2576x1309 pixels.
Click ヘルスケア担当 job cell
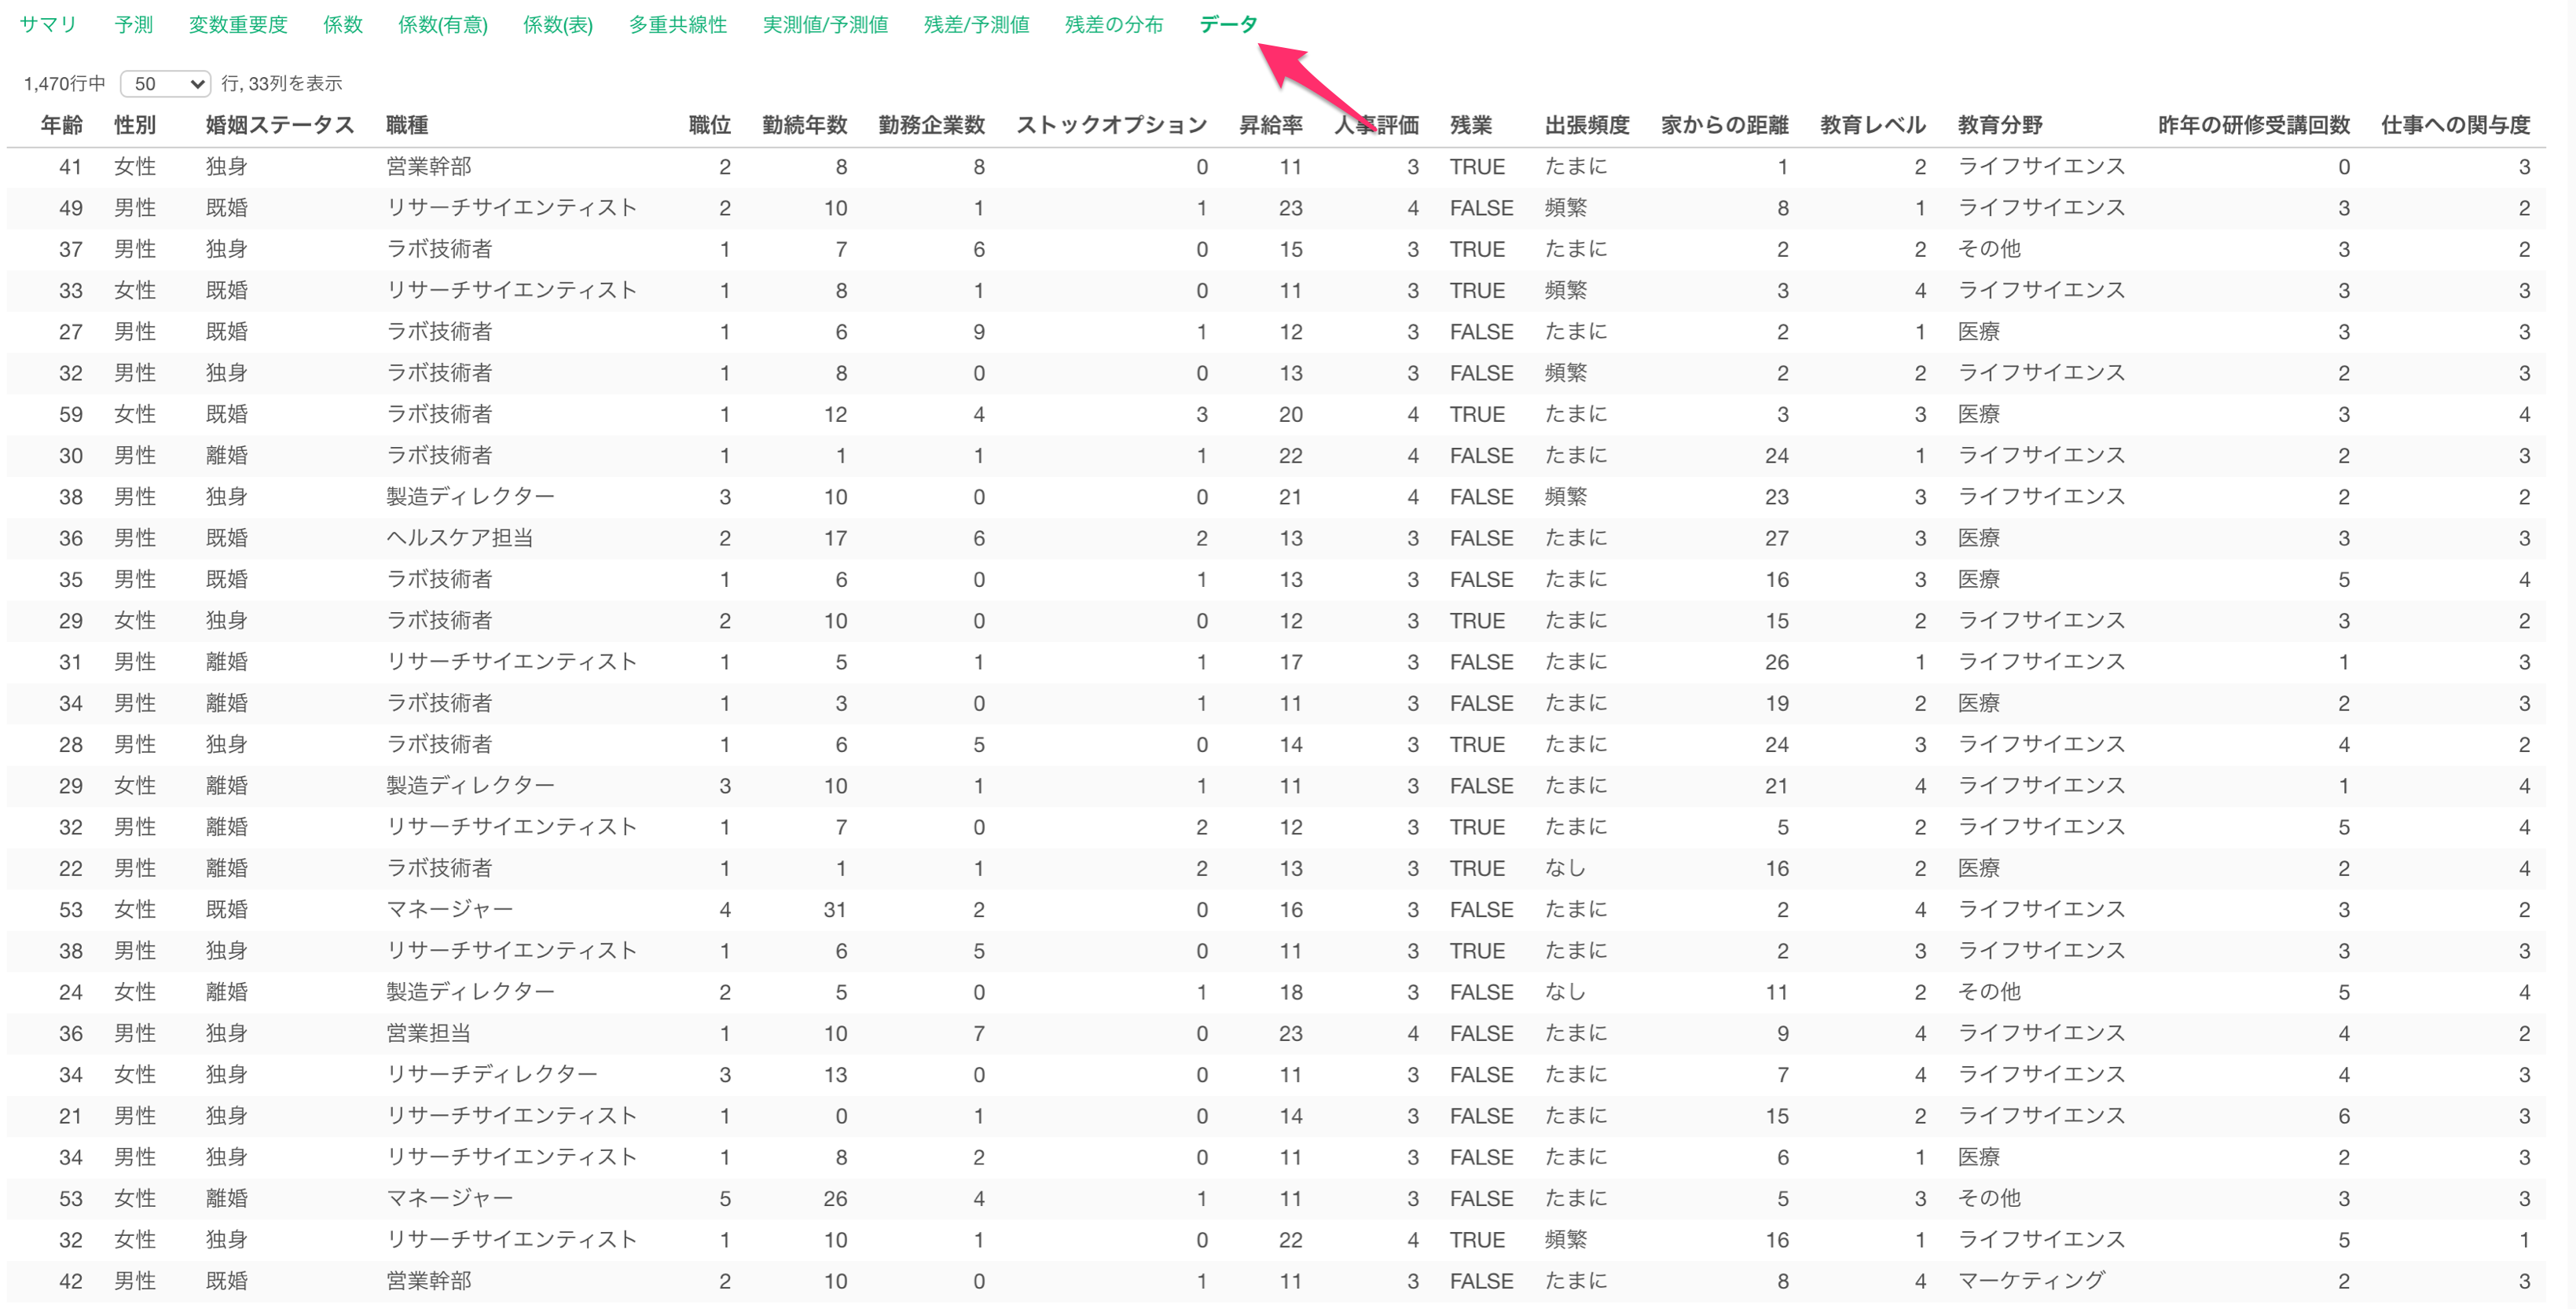(x=460, y=538)
